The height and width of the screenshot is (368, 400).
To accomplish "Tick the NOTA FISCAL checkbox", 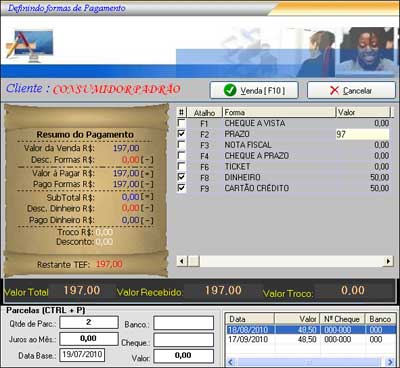I will click(181, 144).
